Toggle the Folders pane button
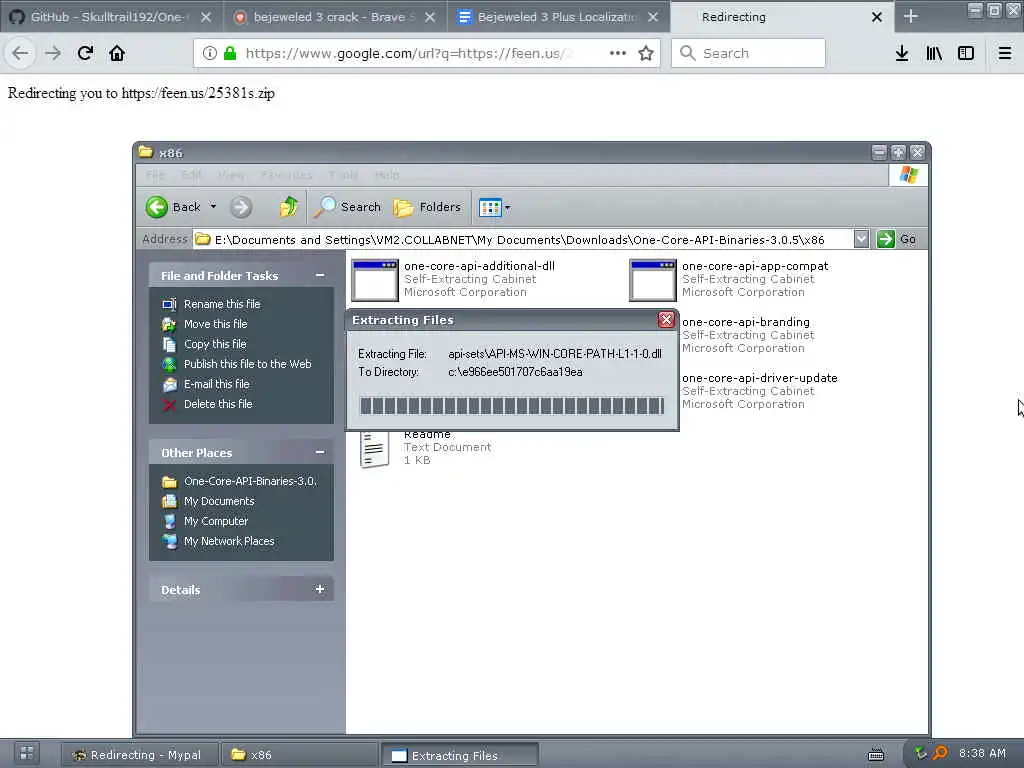This screenshot has height=768, width=1024. pyautogui.click(x=427, y=207)
